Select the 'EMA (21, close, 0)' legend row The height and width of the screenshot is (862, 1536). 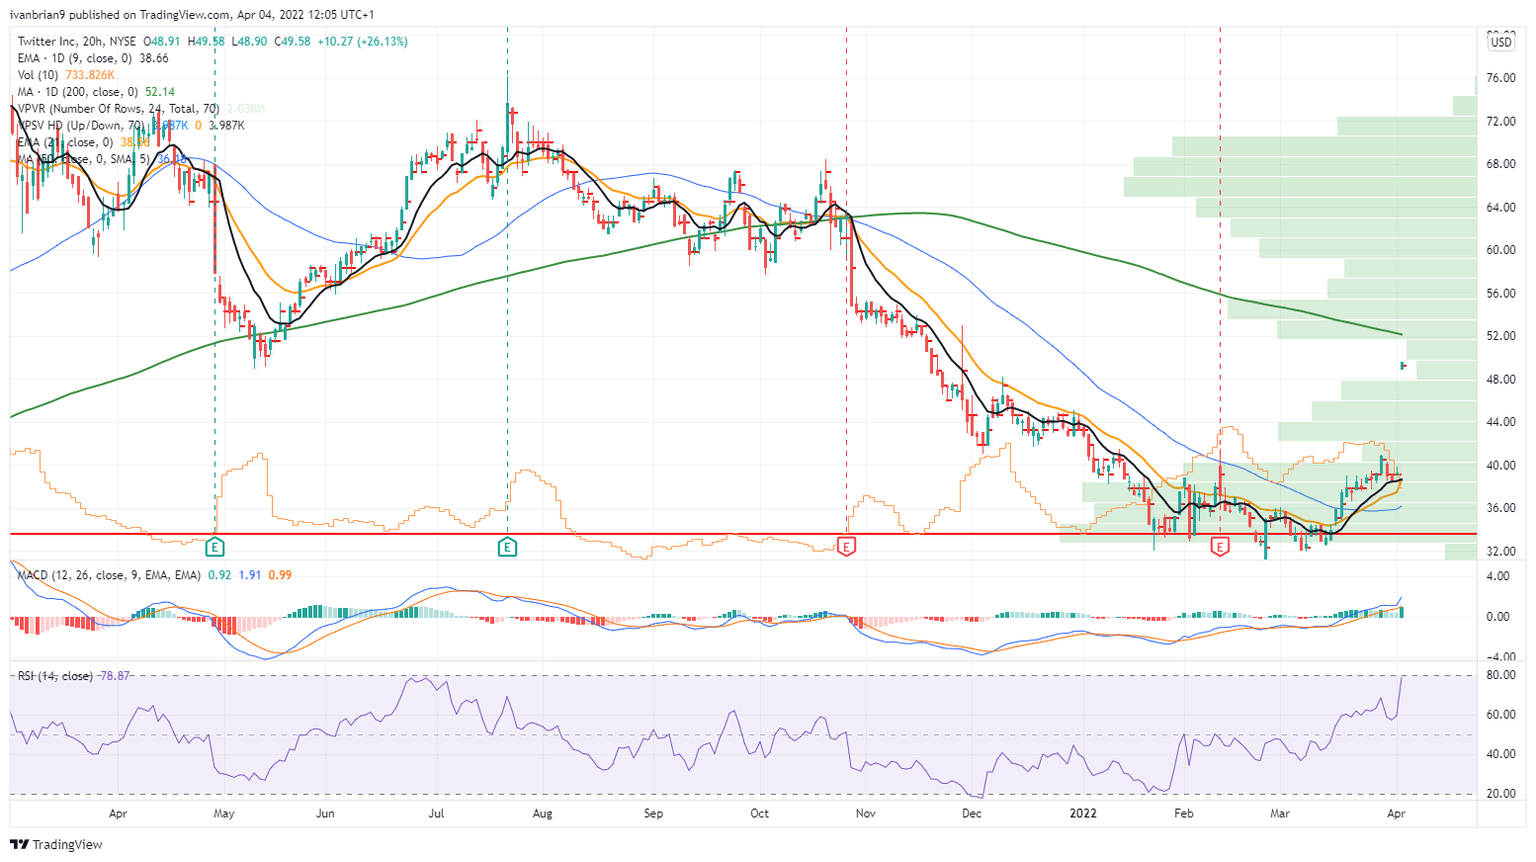65,142
